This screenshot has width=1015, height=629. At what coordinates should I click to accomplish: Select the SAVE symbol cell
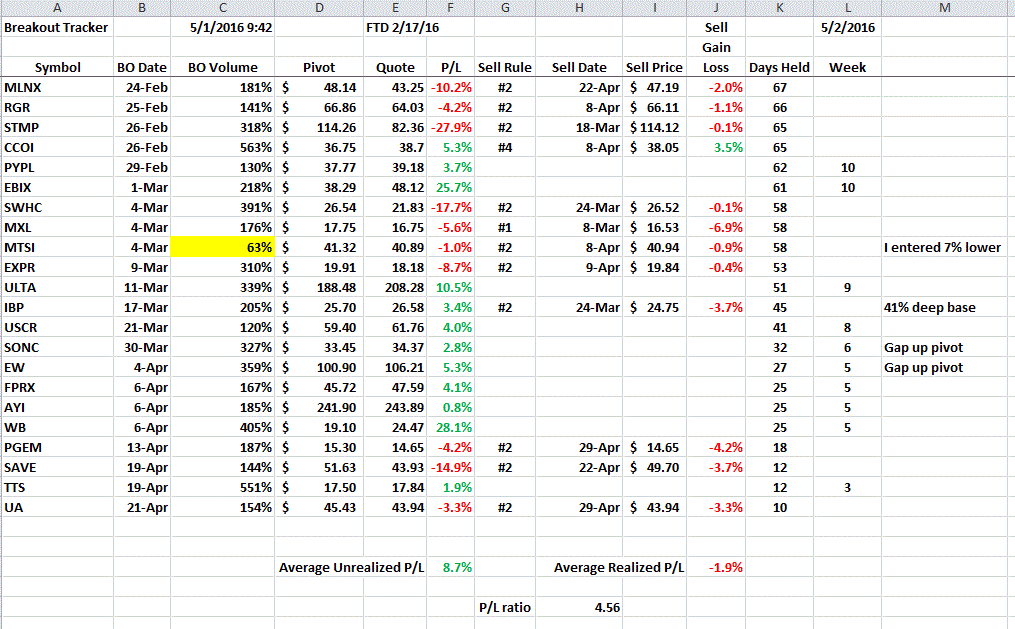click(x=57, y=469)
